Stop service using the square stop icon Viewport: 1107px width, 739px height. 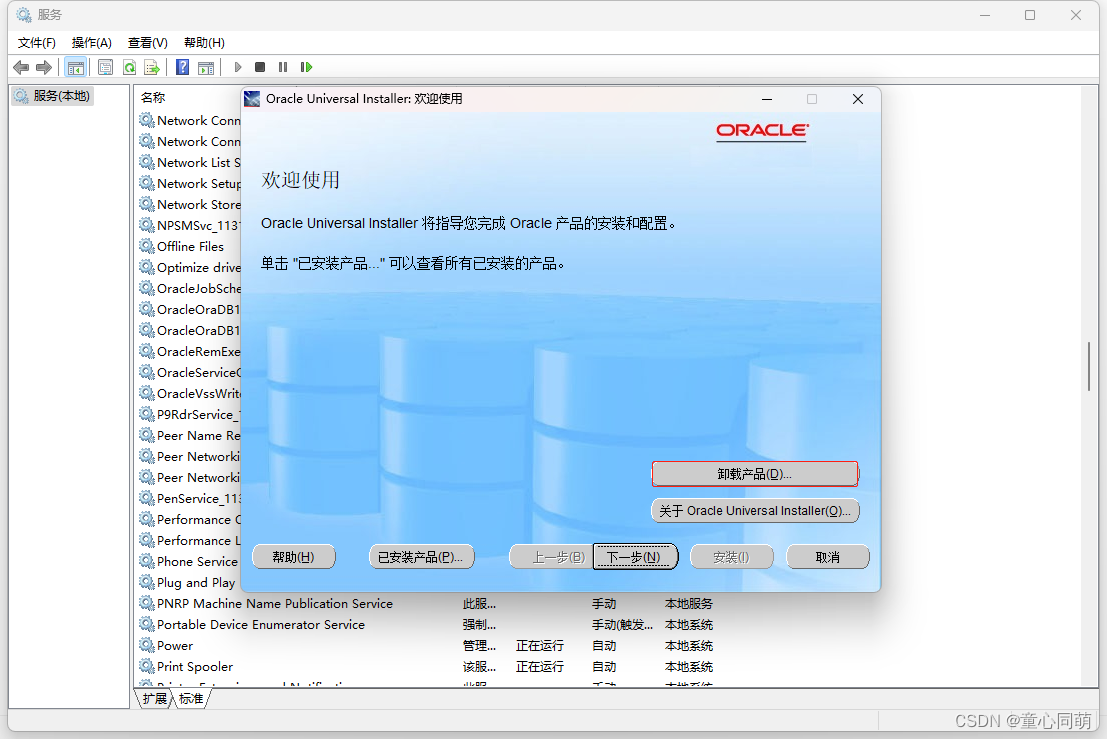click(x=260, y=67)
